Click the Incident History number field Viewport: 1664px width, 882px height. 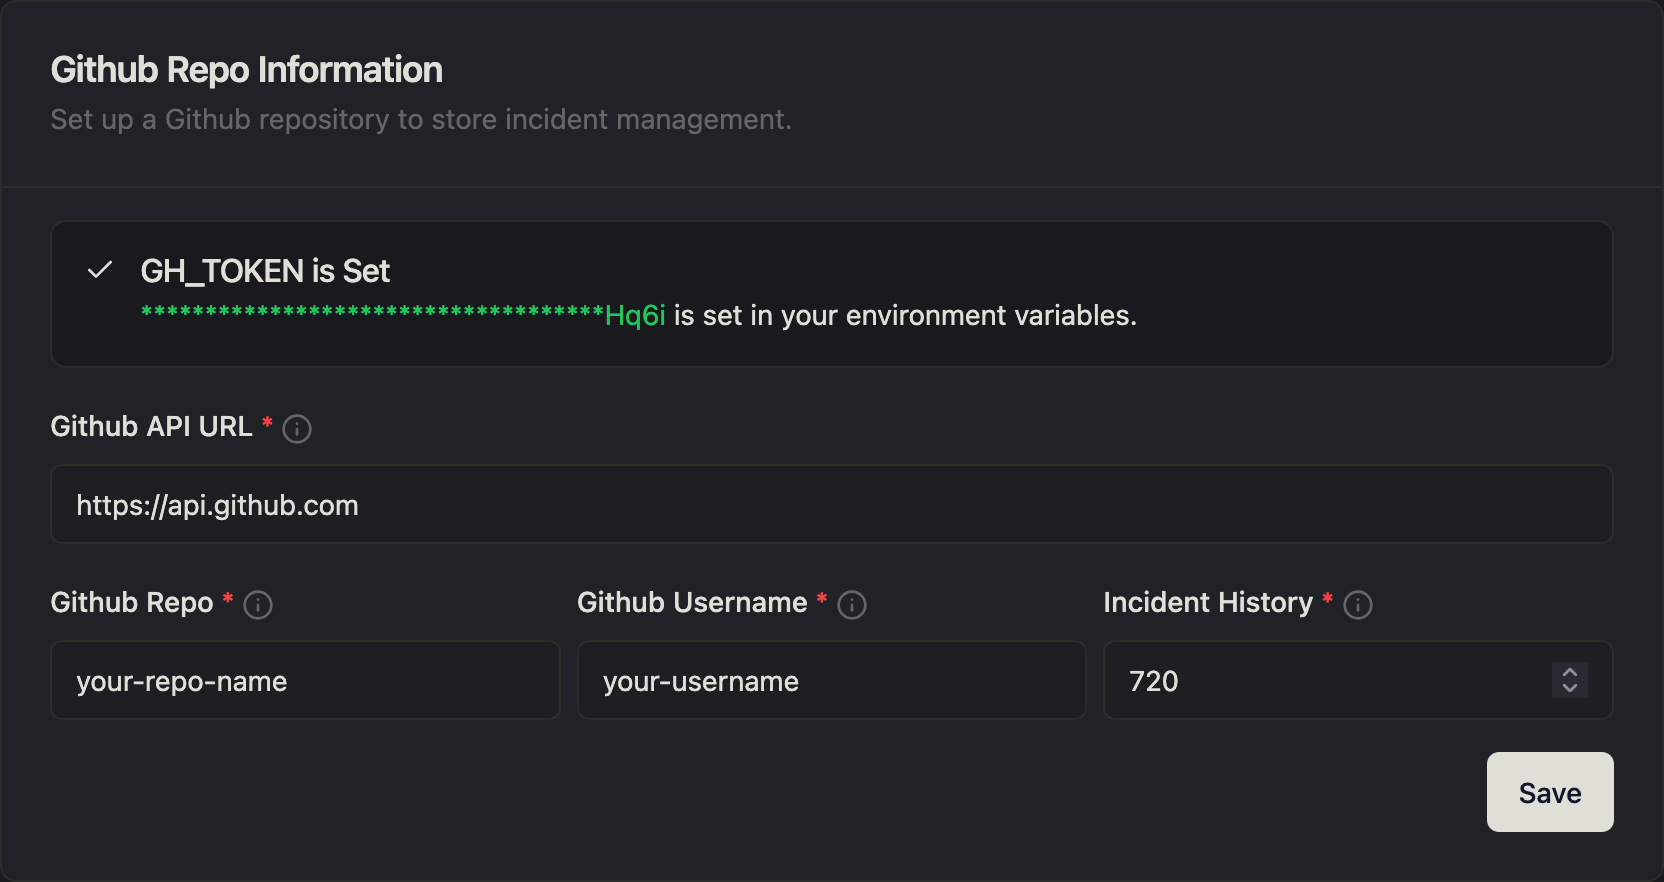[x=1358, y=681]
